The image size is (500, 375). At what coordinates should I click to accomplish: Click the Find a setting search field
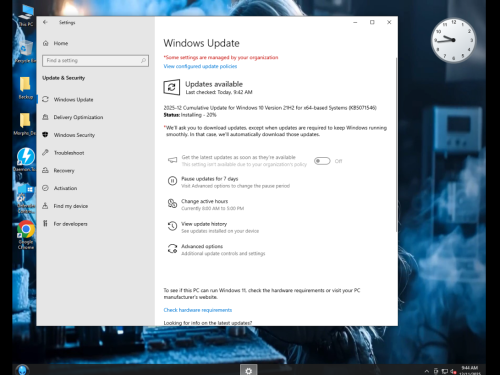point(95,61)
